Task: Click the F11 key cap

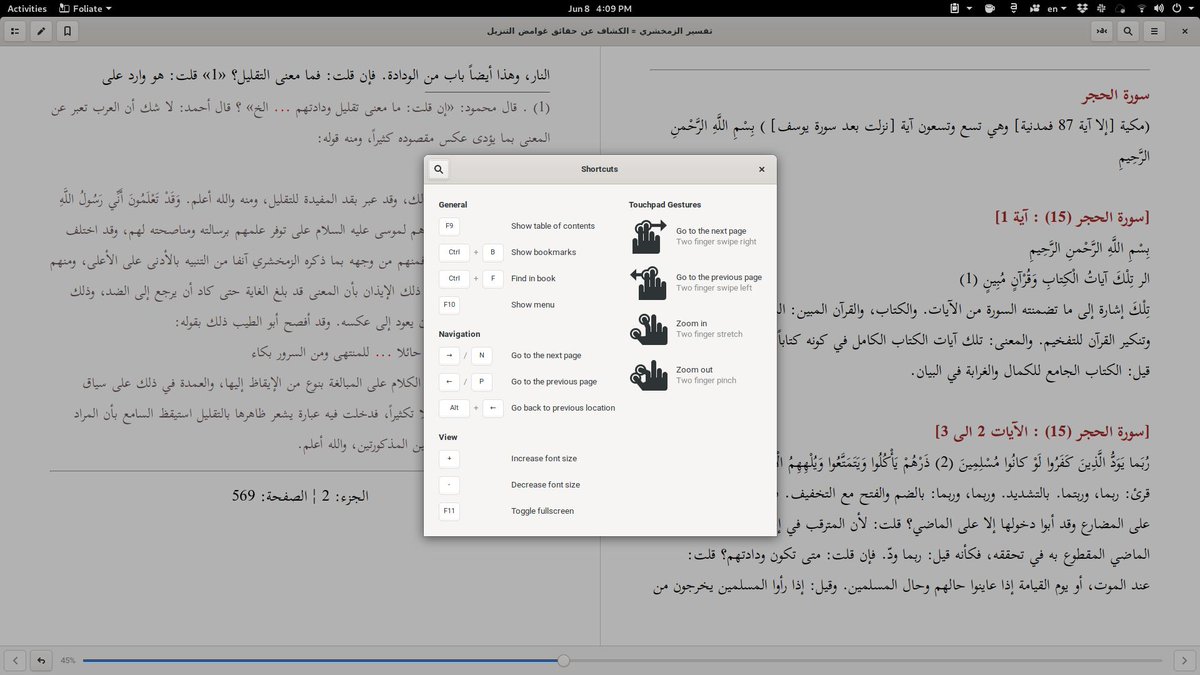Action: (x=449, y=510)
